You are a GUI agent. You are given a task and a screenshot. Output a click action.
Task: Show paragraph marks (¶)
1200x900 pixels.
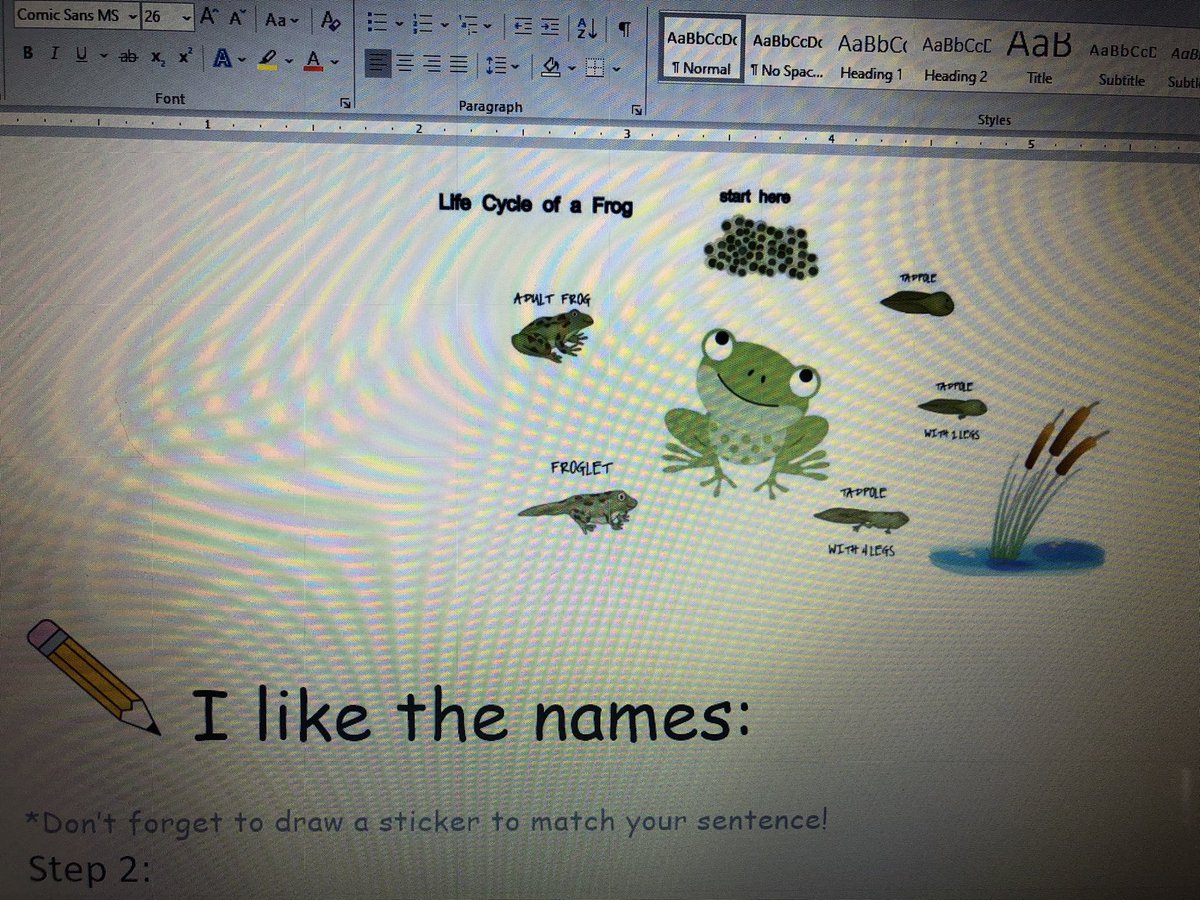point(624,30)
